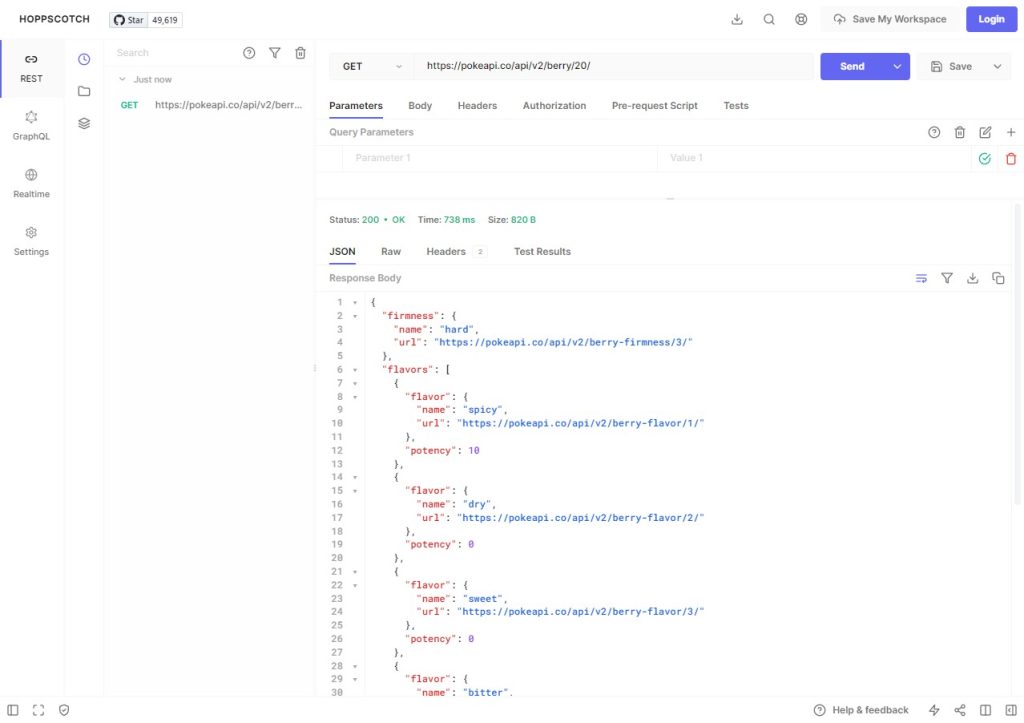Switch layout columns icon in footer
This screenshot has height=723, width=1024.
point(985,711)
